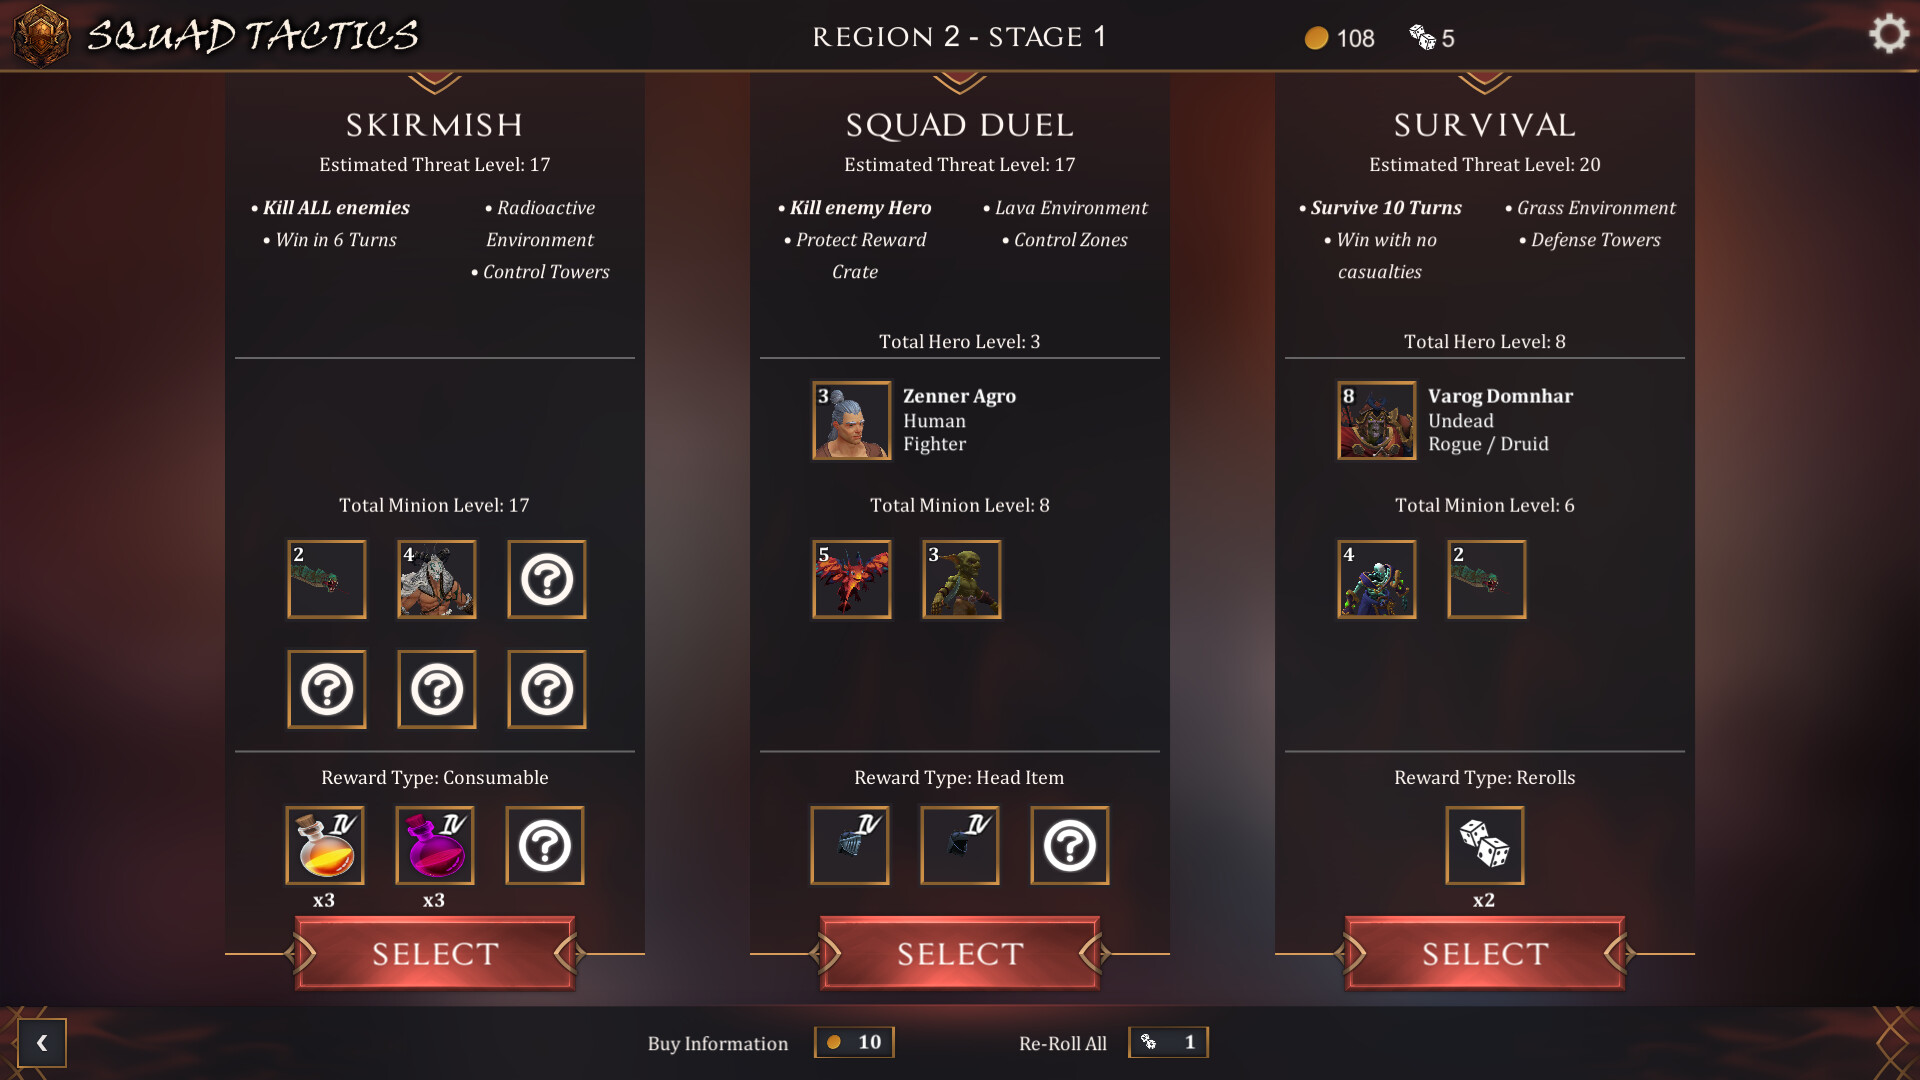This screenshot has height=1080, width=1920.
Task: Select the orange potion consumable reward
Action: pos(325,846)
